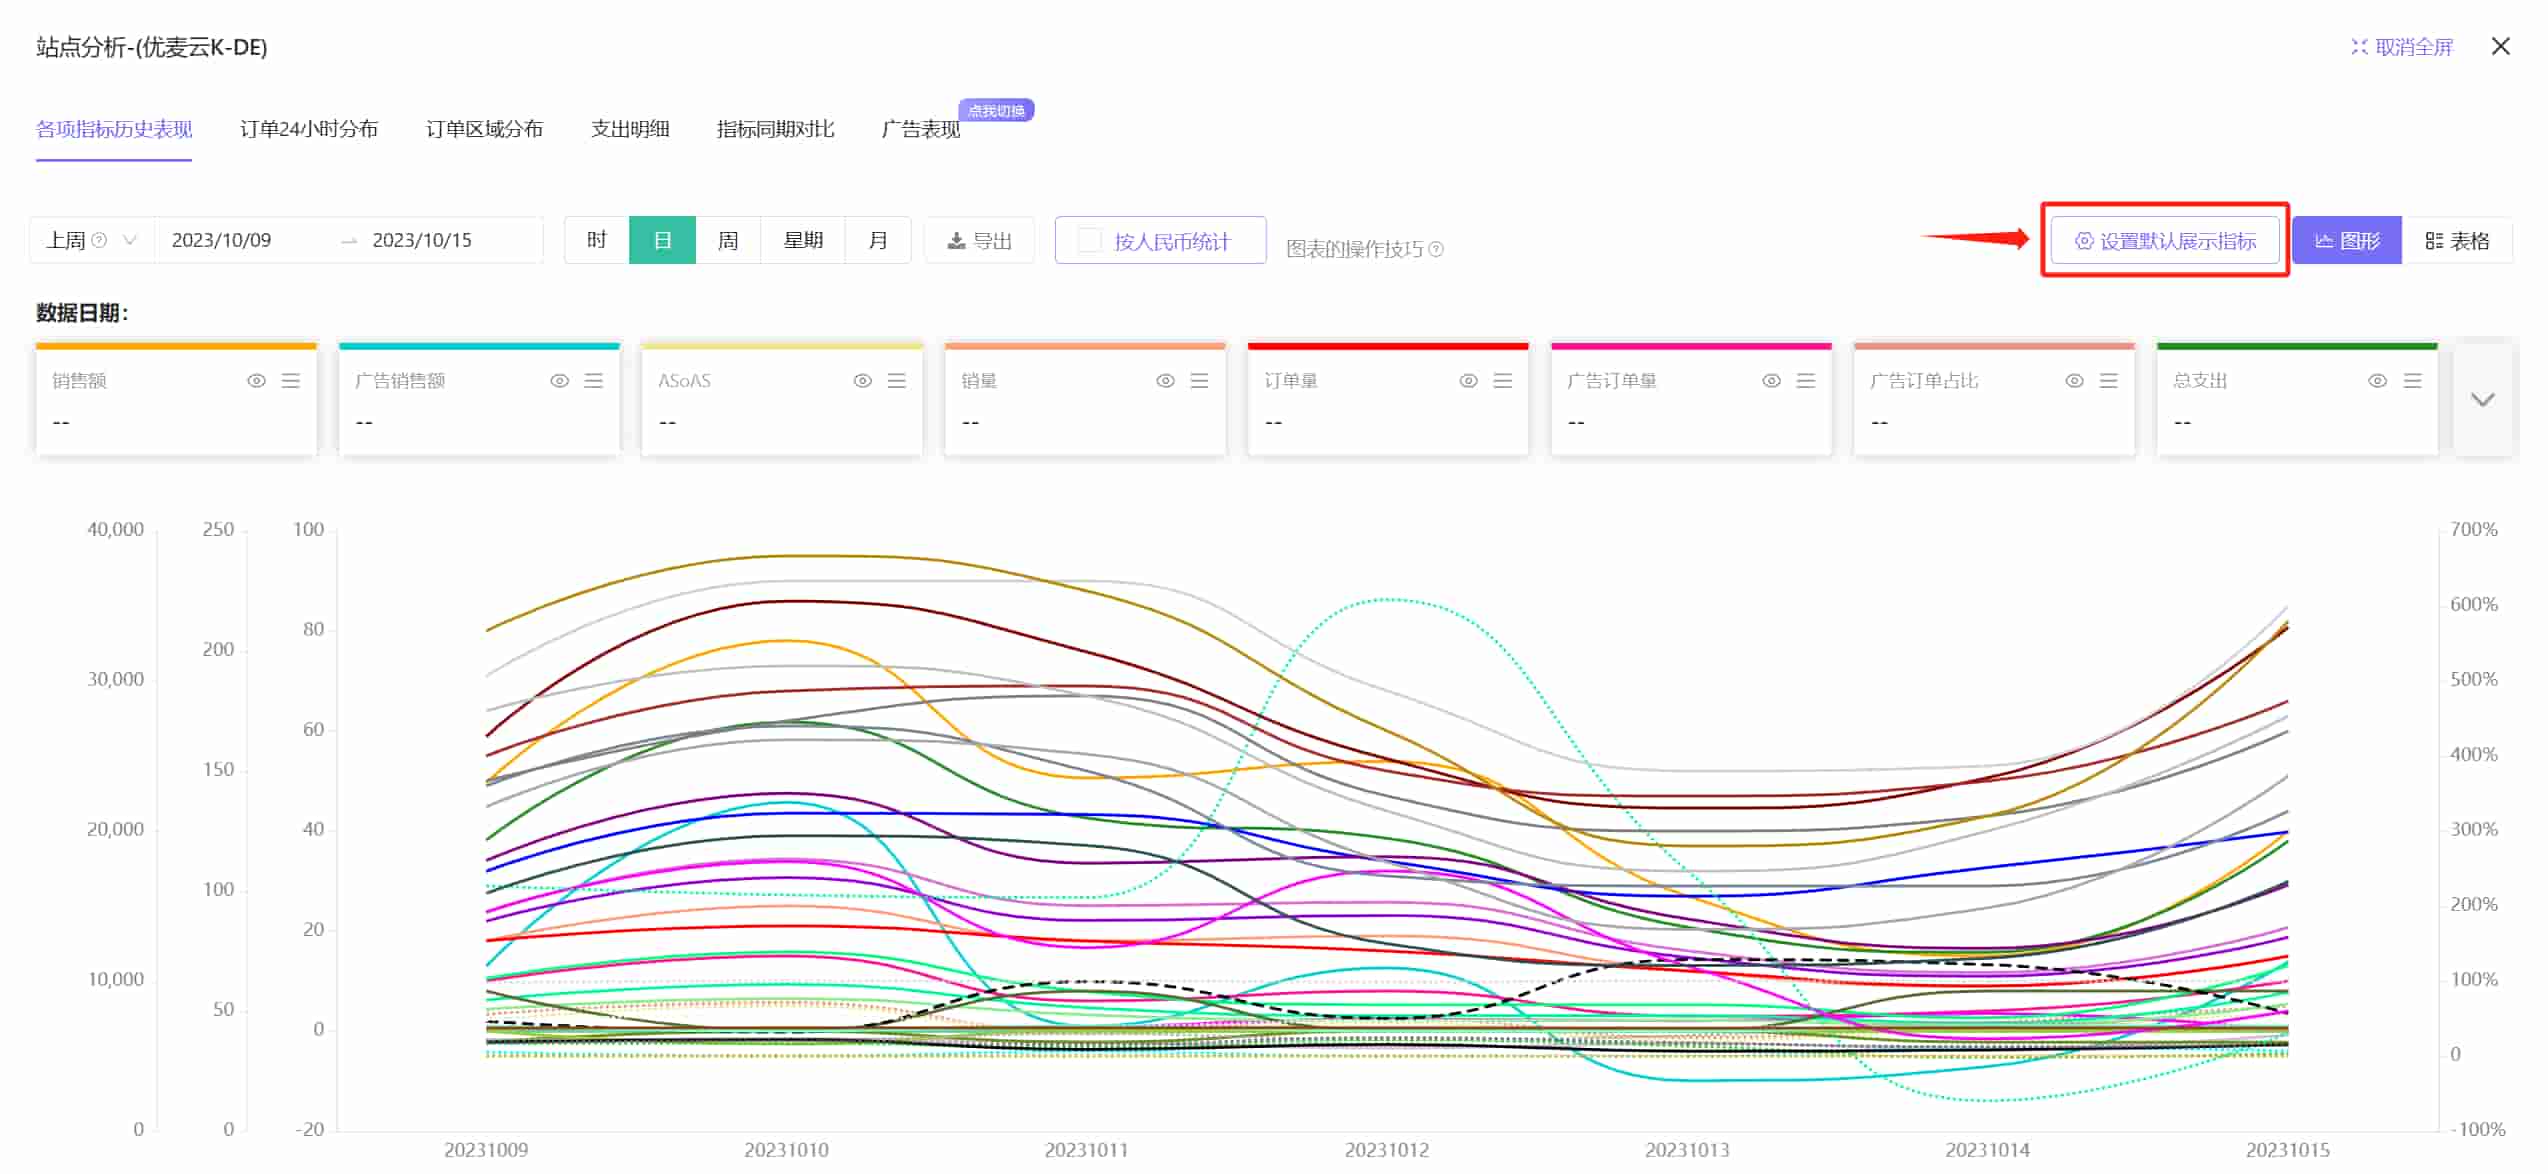The image size is (2548, 1174).
Task: Toggle visibility eye on 广告订单占比 card
Action: point(2075,381)
